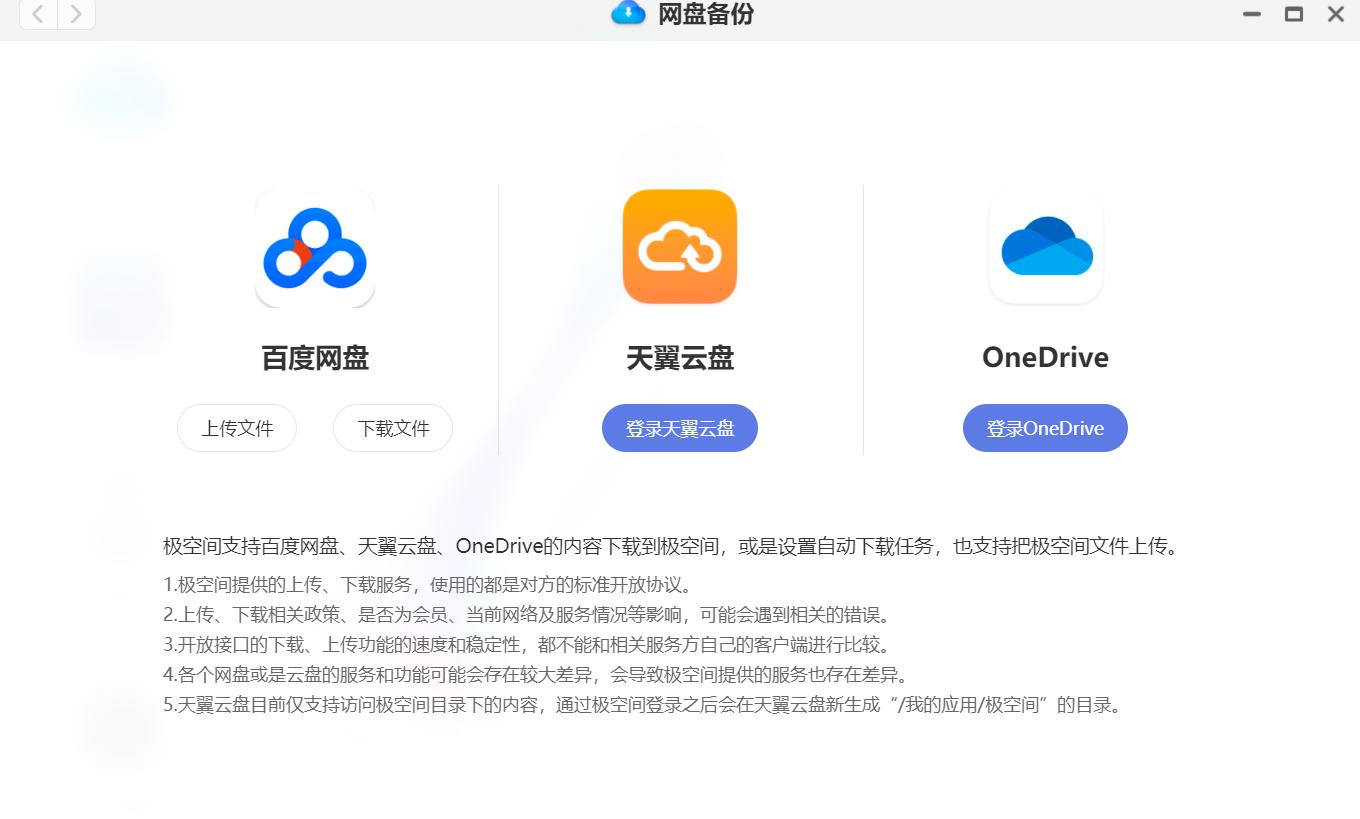Select the OneDrive section heading
The image size is (1360, 819).
(x=1045, y=357)
